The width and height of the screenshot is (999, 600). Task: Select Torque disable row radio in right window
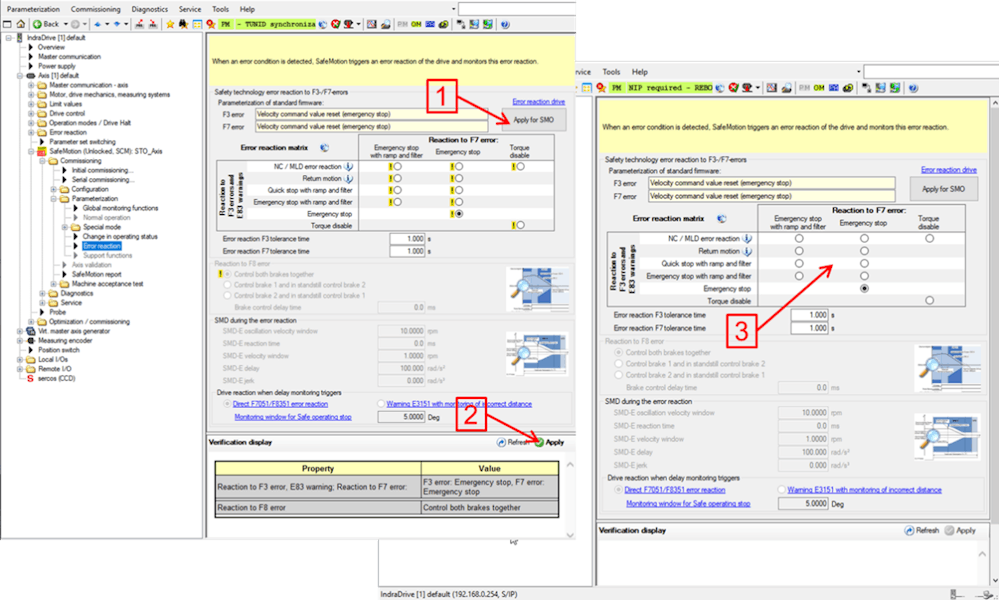pyautogui.click(x=930, y=301)
